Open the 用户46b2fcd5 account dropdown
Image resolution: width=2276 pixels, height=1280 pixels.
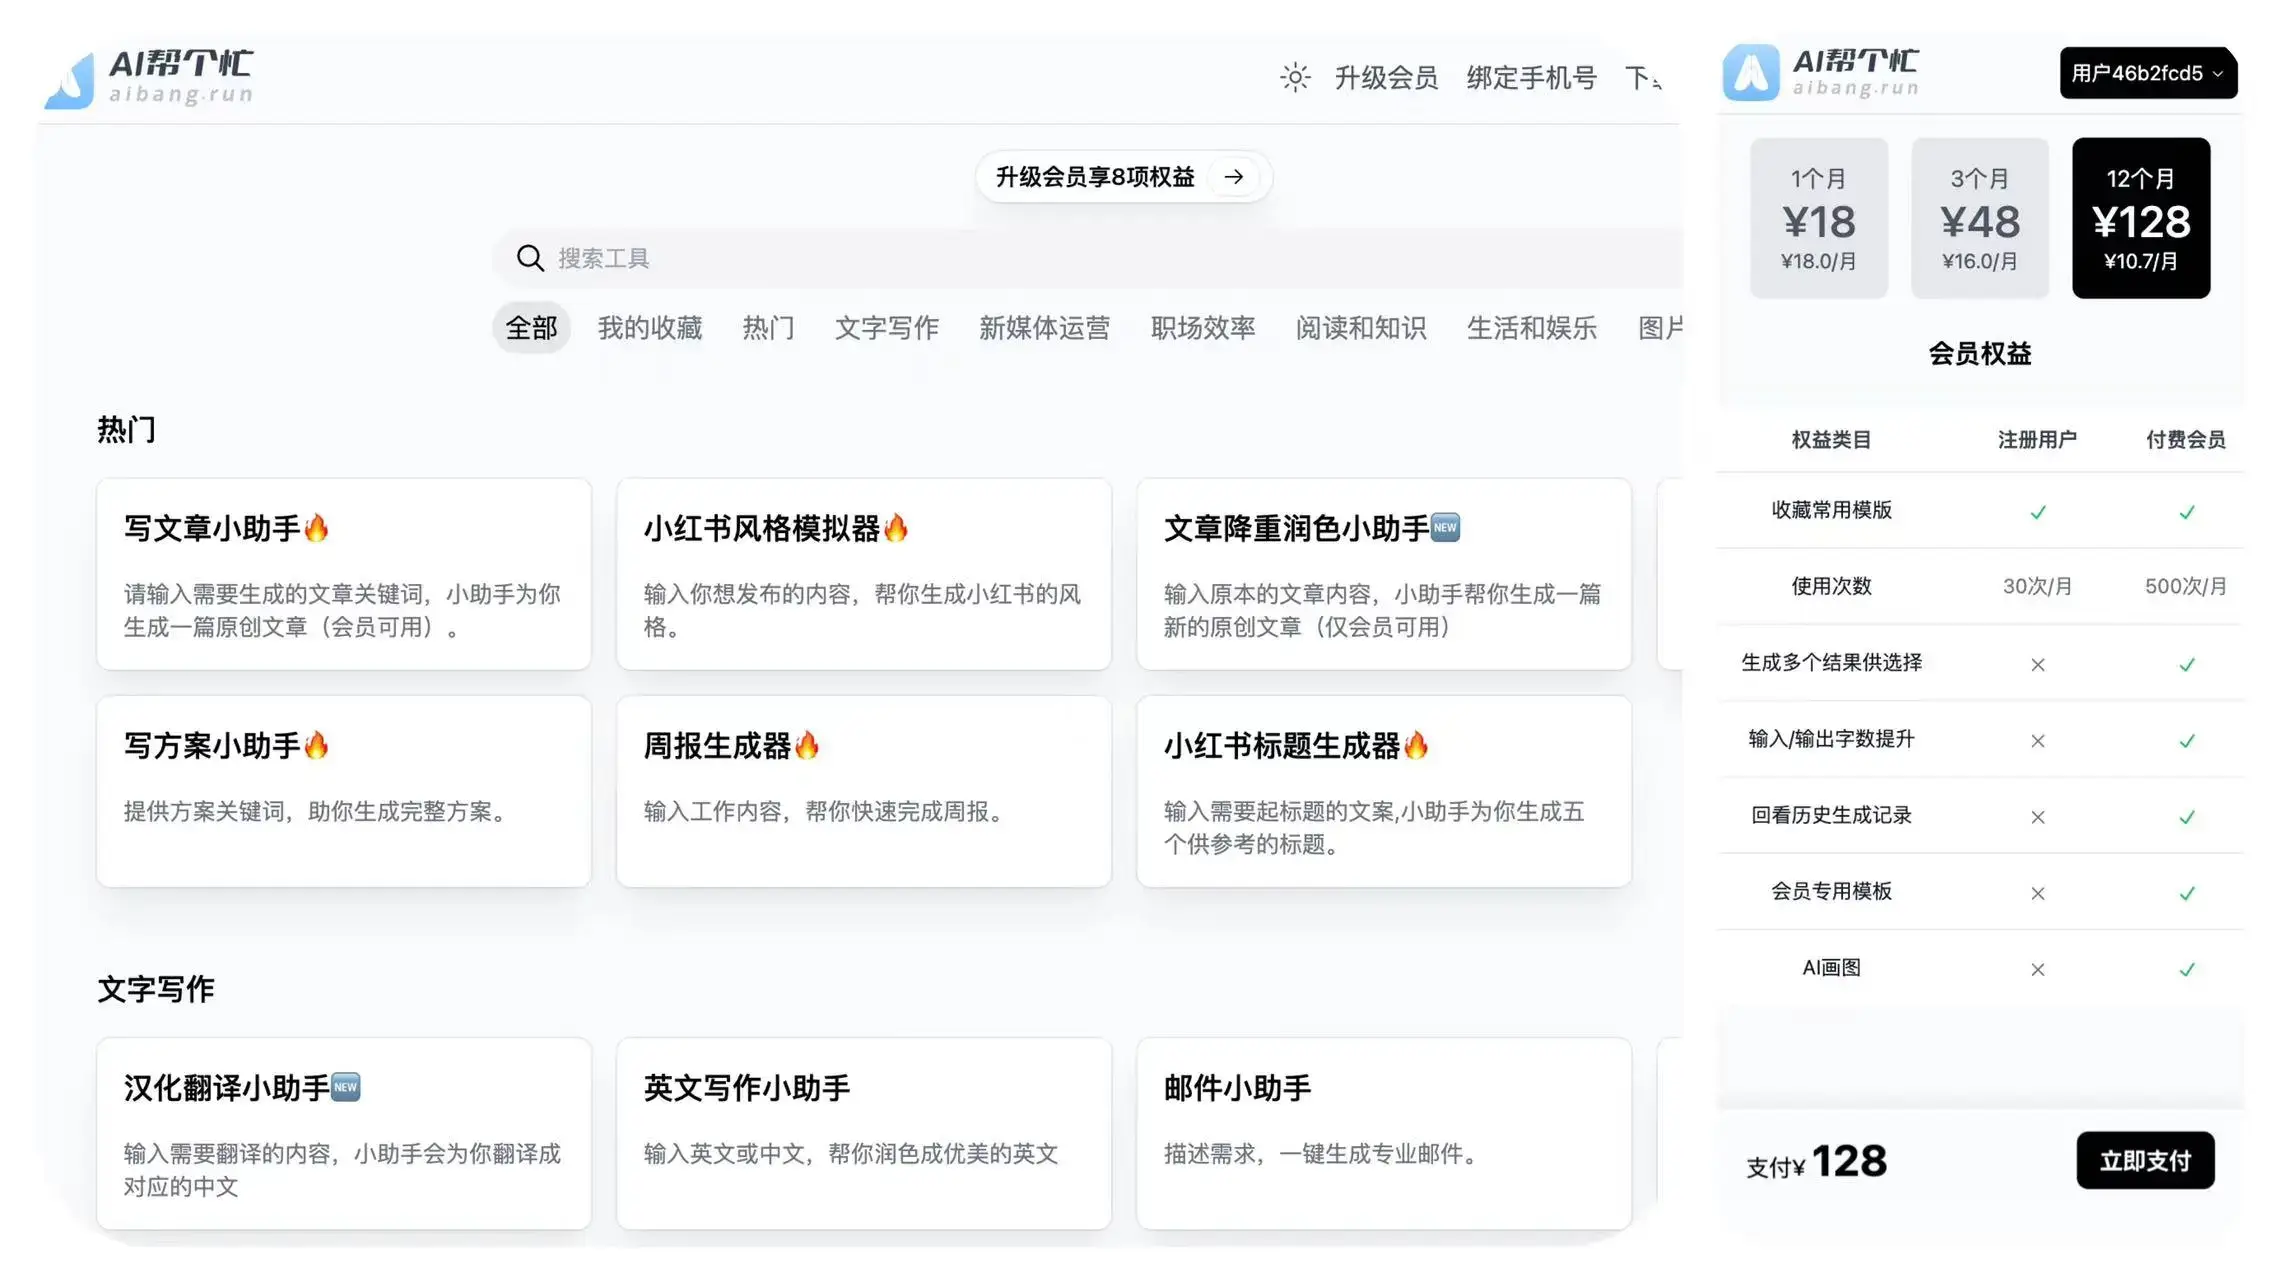(x=2147, y=73)
